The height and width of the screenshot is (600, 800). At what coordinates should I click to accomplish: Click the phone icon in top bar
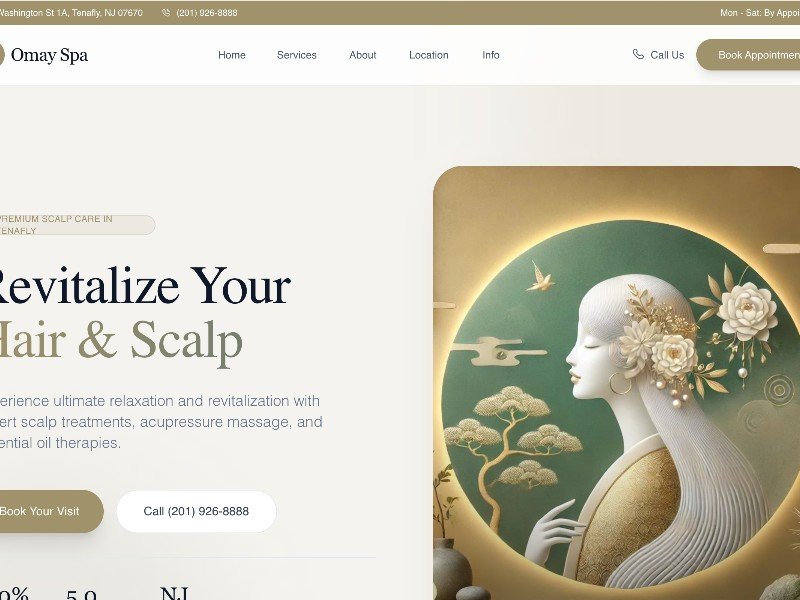coord(166,13)
